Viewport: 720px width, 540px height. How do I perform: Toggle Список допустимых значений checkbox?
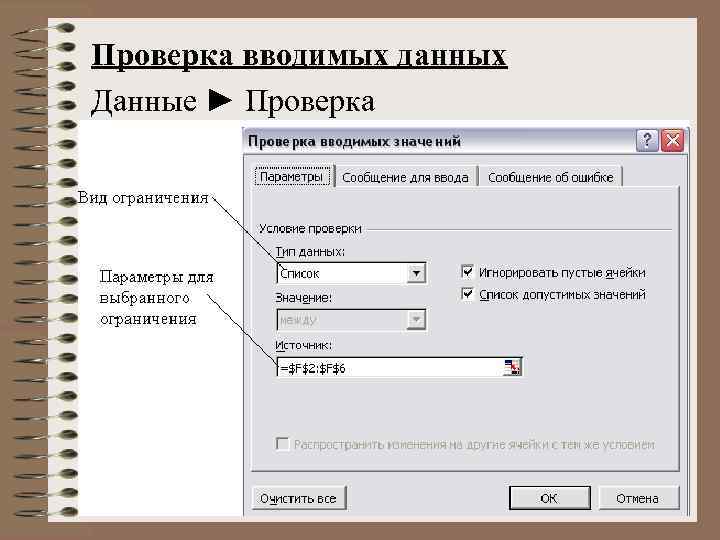pyautogui.click(x=467, y=293)
